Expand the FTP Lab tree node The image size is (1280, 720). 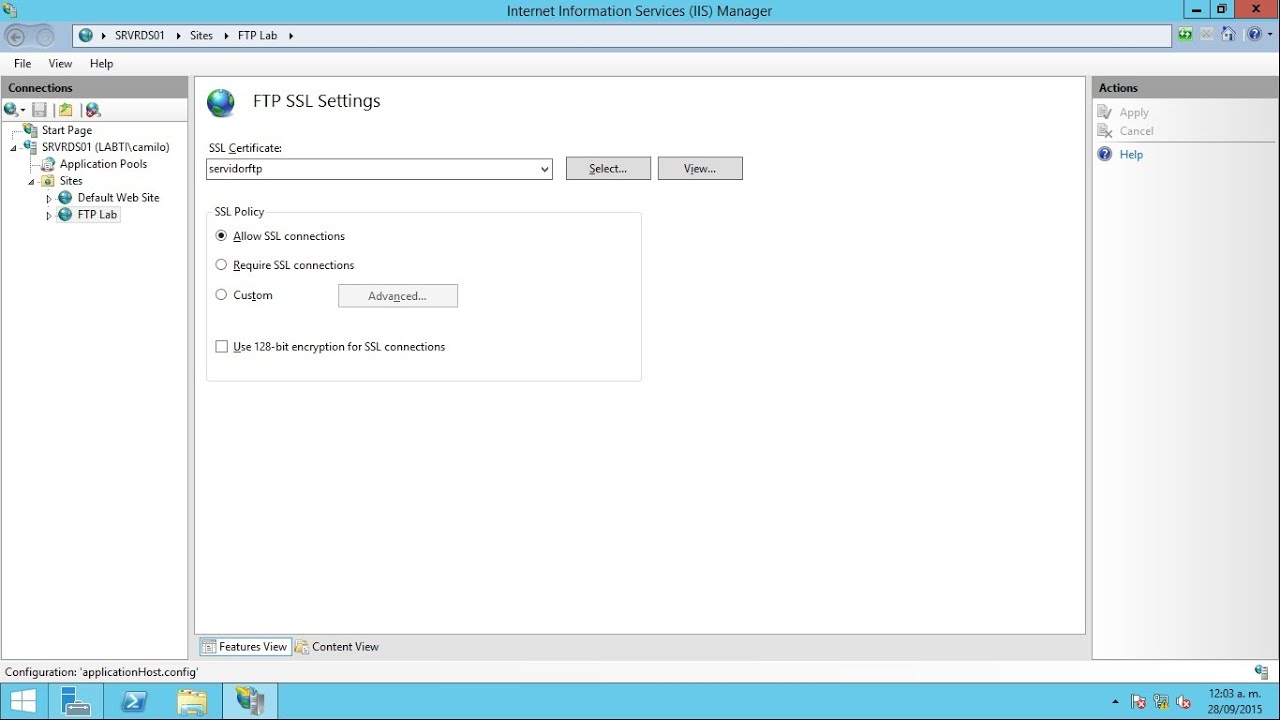48,216
